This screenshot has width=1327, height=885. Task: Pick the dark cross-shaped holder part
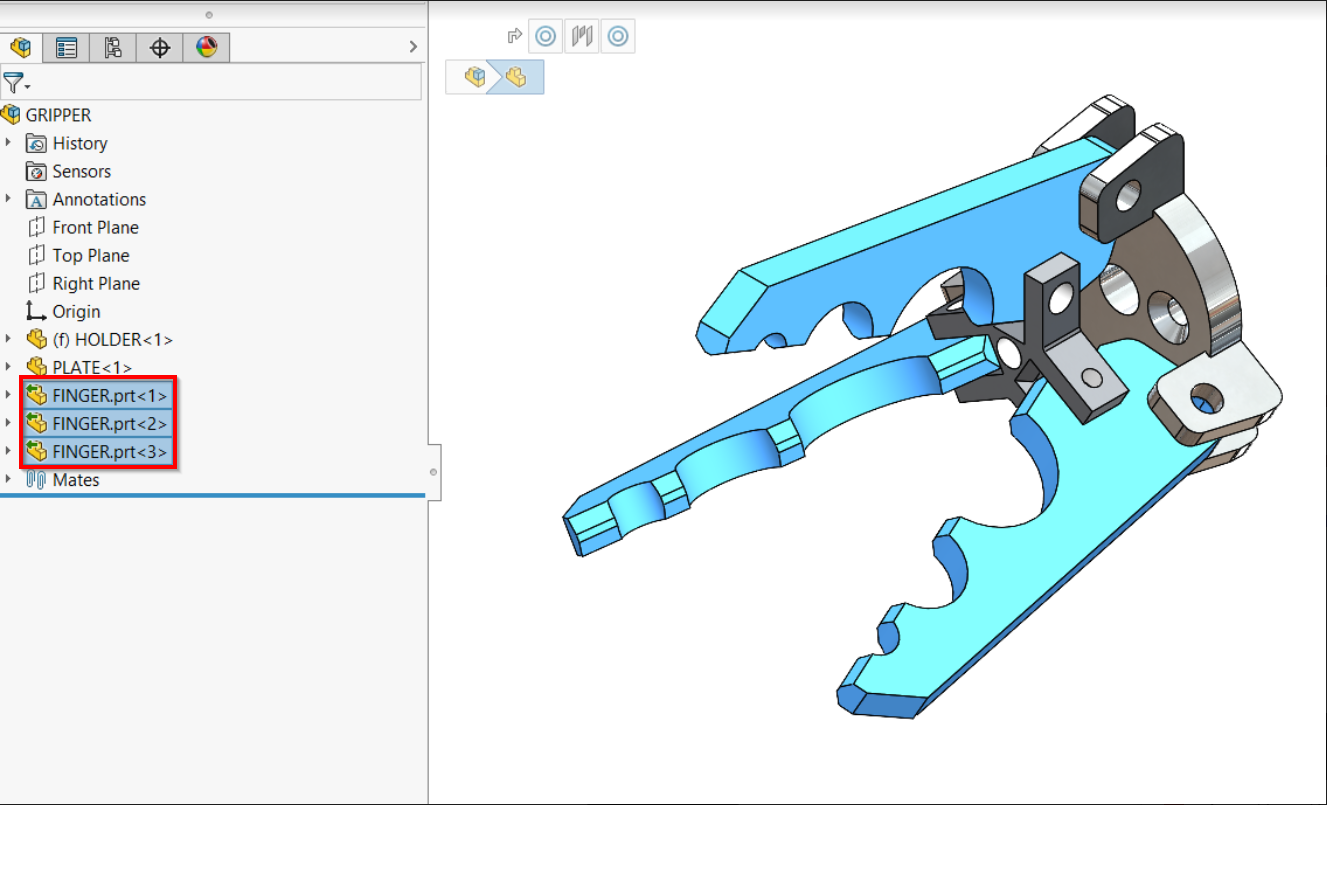[x=1050, y=335]
